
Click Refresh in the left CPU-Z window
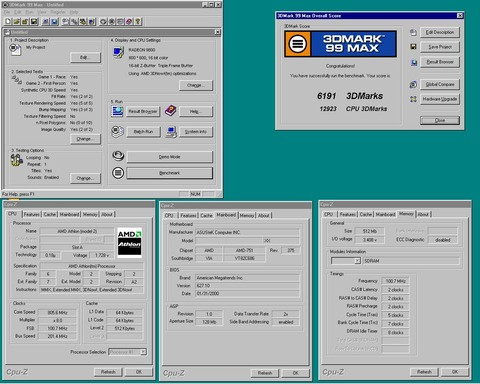point(108,372)
